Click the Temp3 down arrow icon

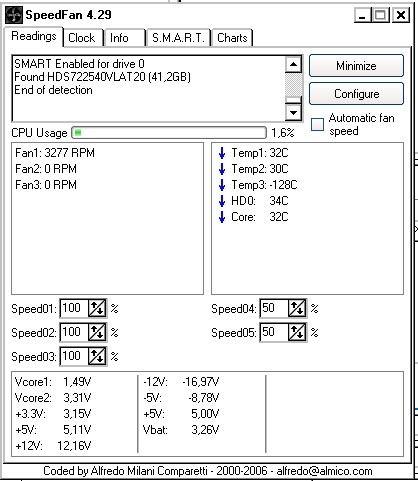(x=222, y=185)
